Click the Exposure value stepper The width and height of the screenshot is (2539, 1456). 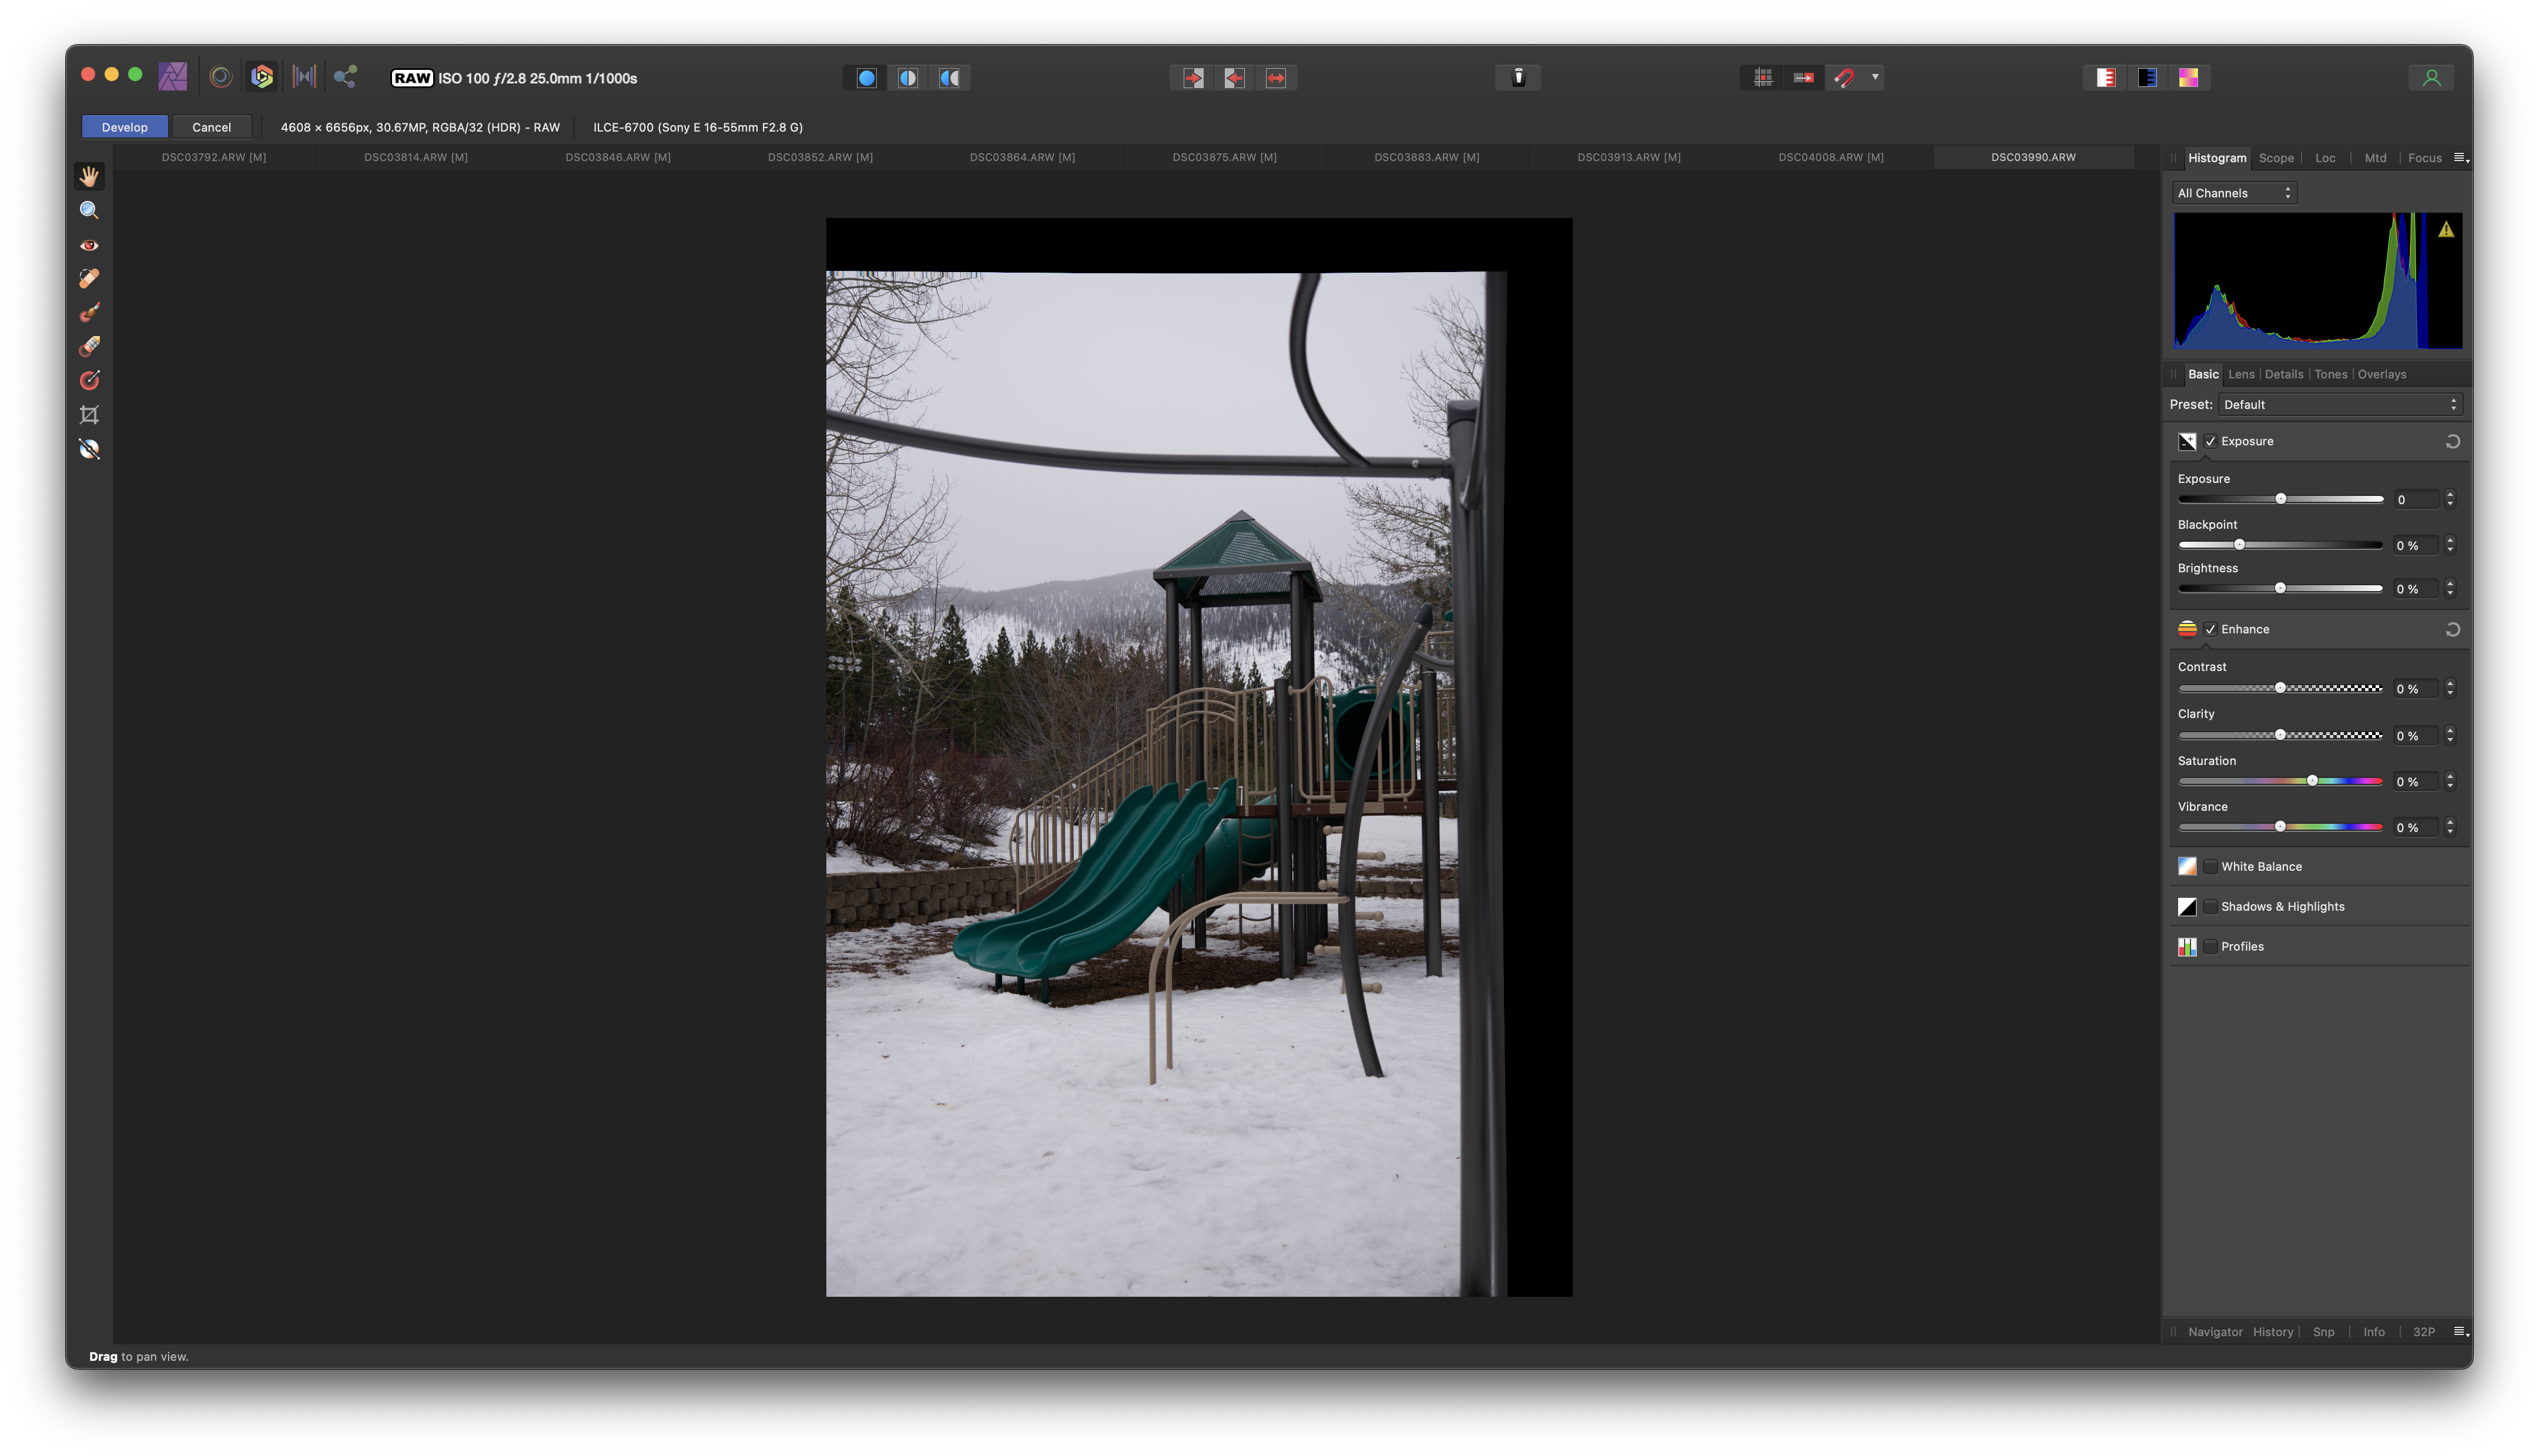tap(2450, 499)
